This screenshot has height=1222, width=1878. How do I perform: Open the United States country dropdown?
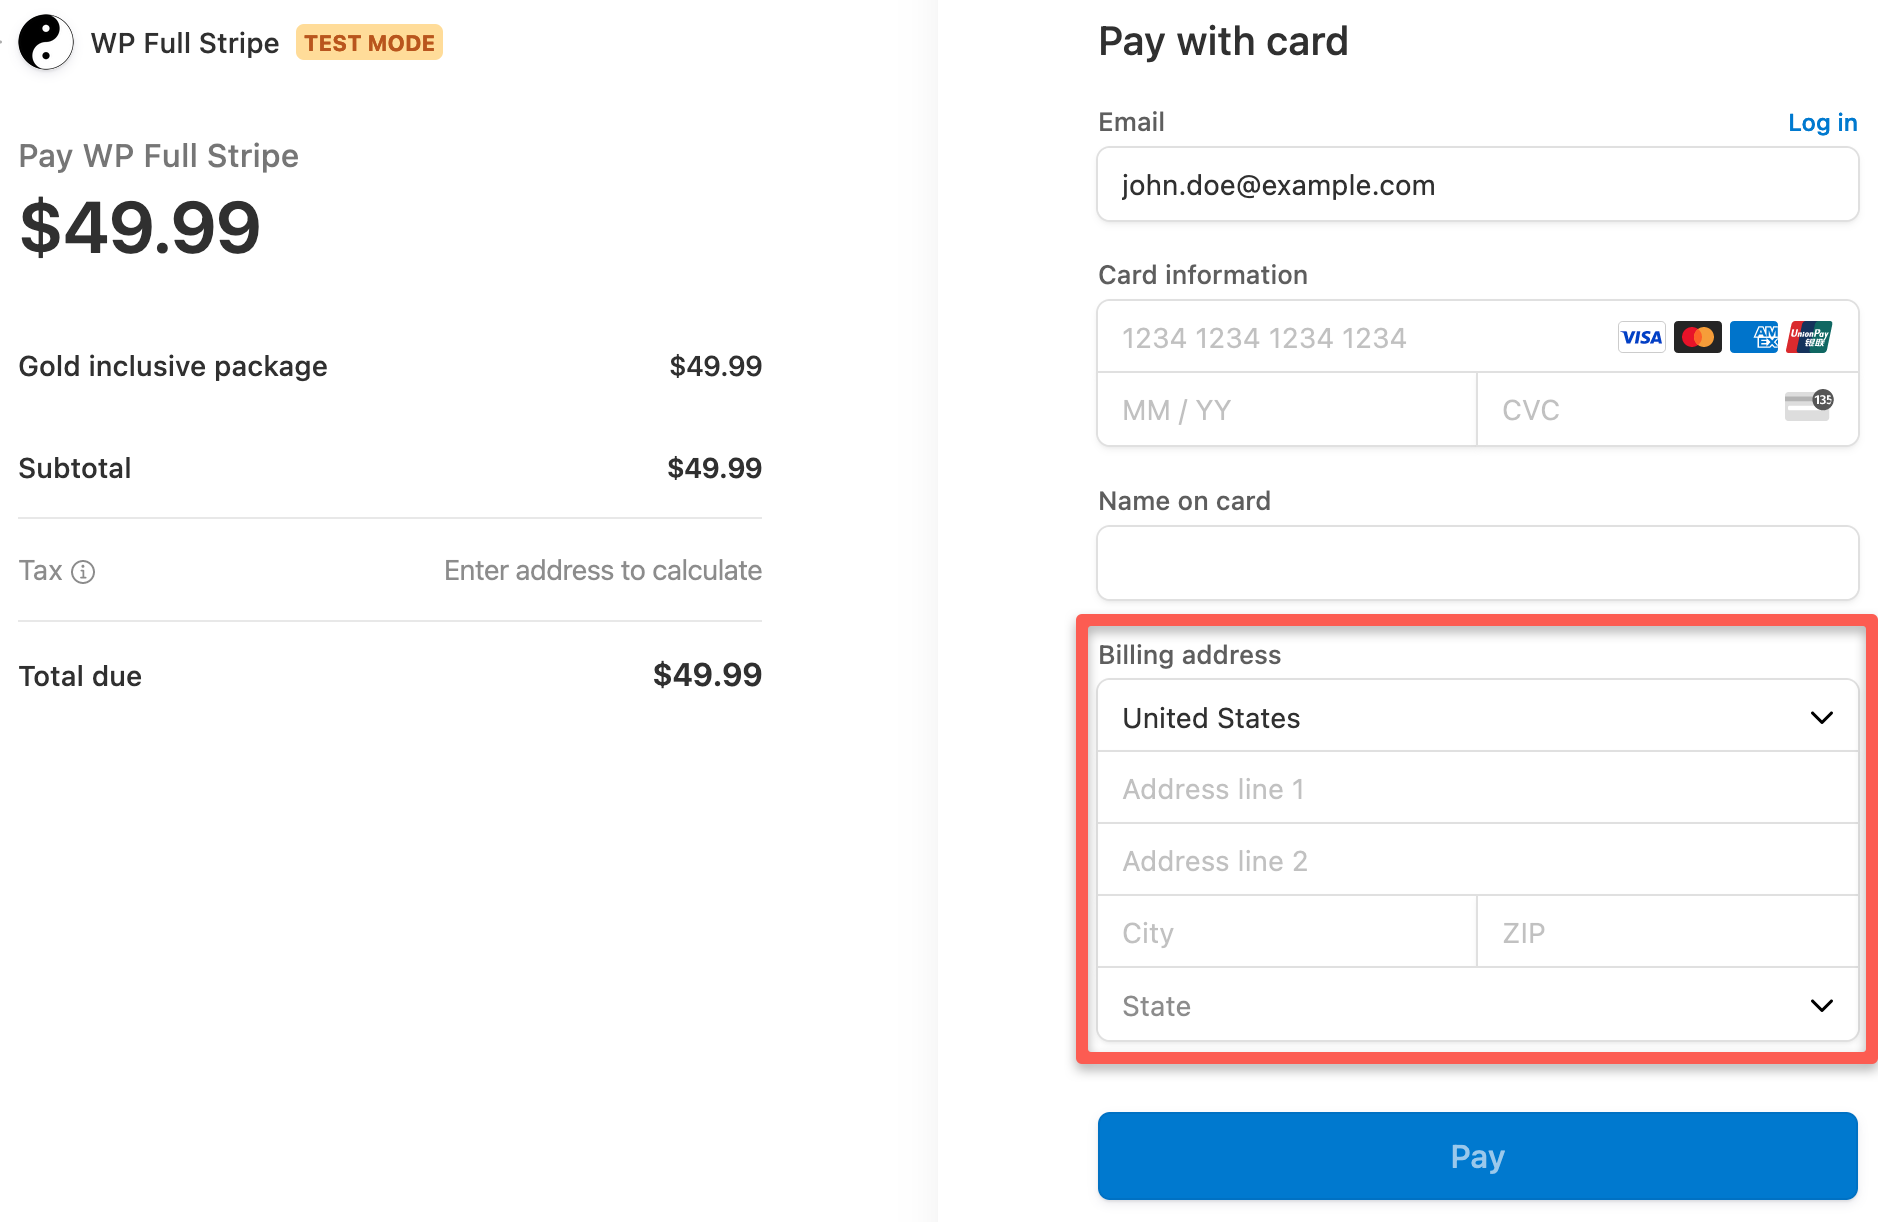pyautogui.click(x=1477, y=716)
